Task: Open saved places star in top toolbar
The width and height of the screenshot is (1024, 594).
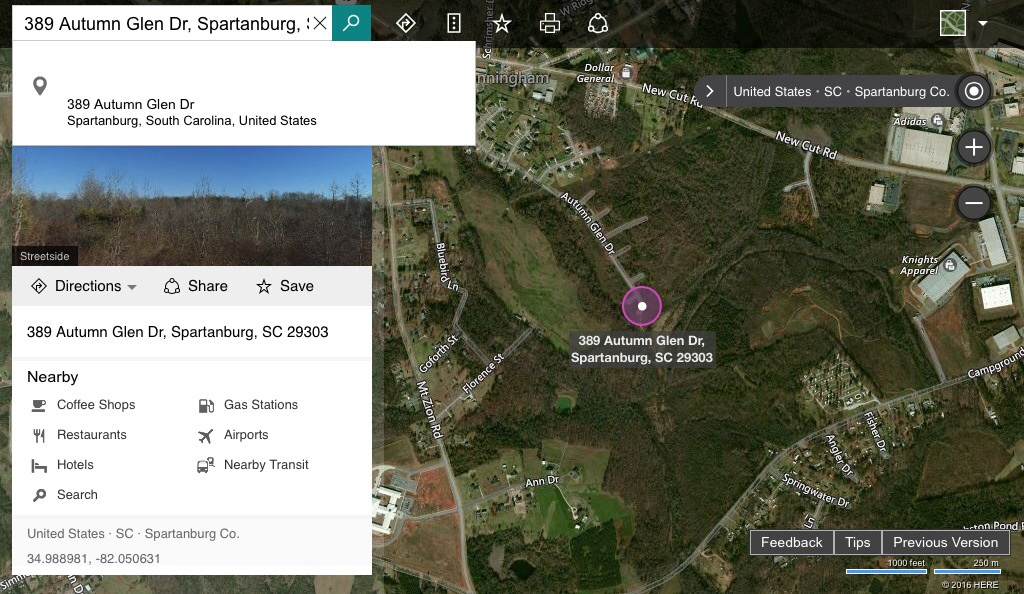Action: (502, 24)
